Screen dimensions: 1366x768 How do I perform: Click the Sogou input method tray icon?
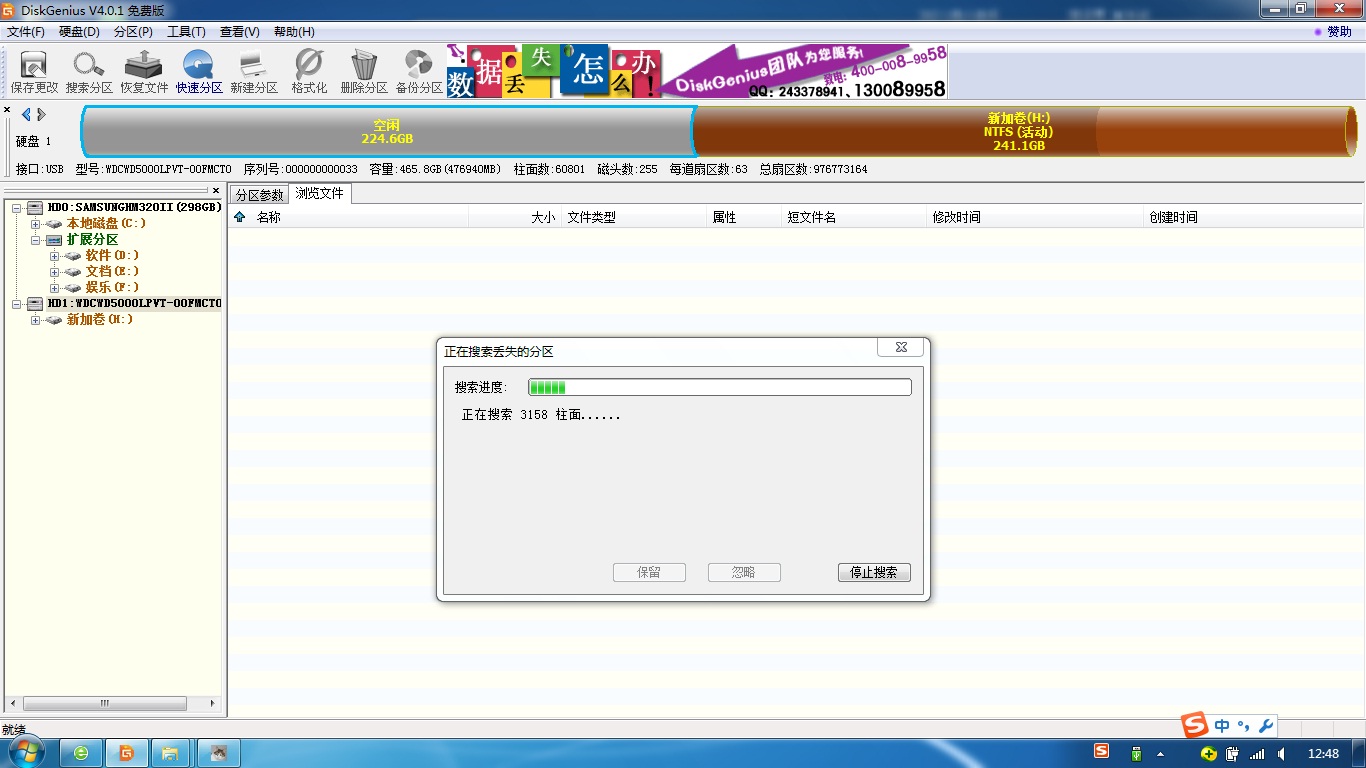pos(1101,752)
